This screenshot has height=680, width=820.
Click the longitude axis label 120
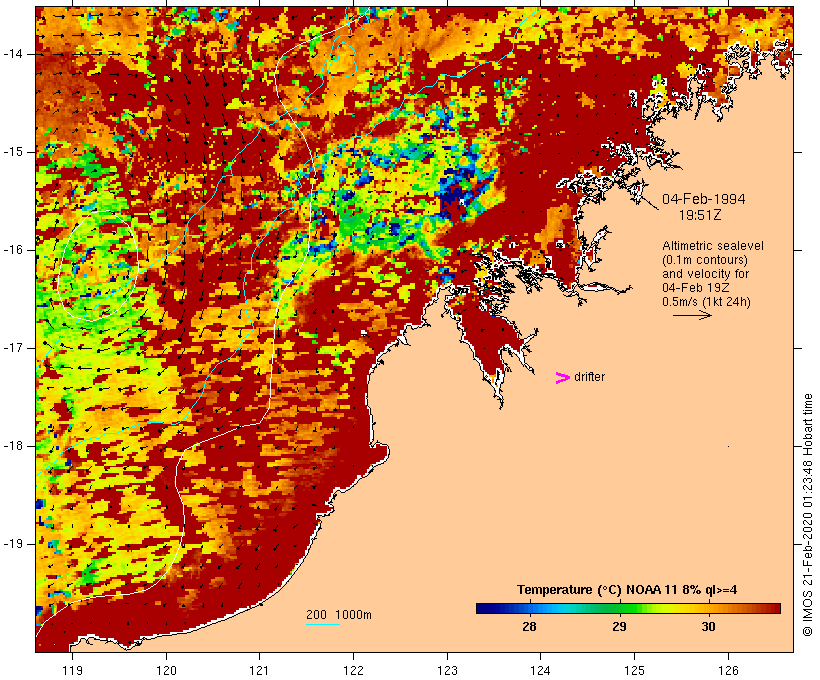(166, 671)
